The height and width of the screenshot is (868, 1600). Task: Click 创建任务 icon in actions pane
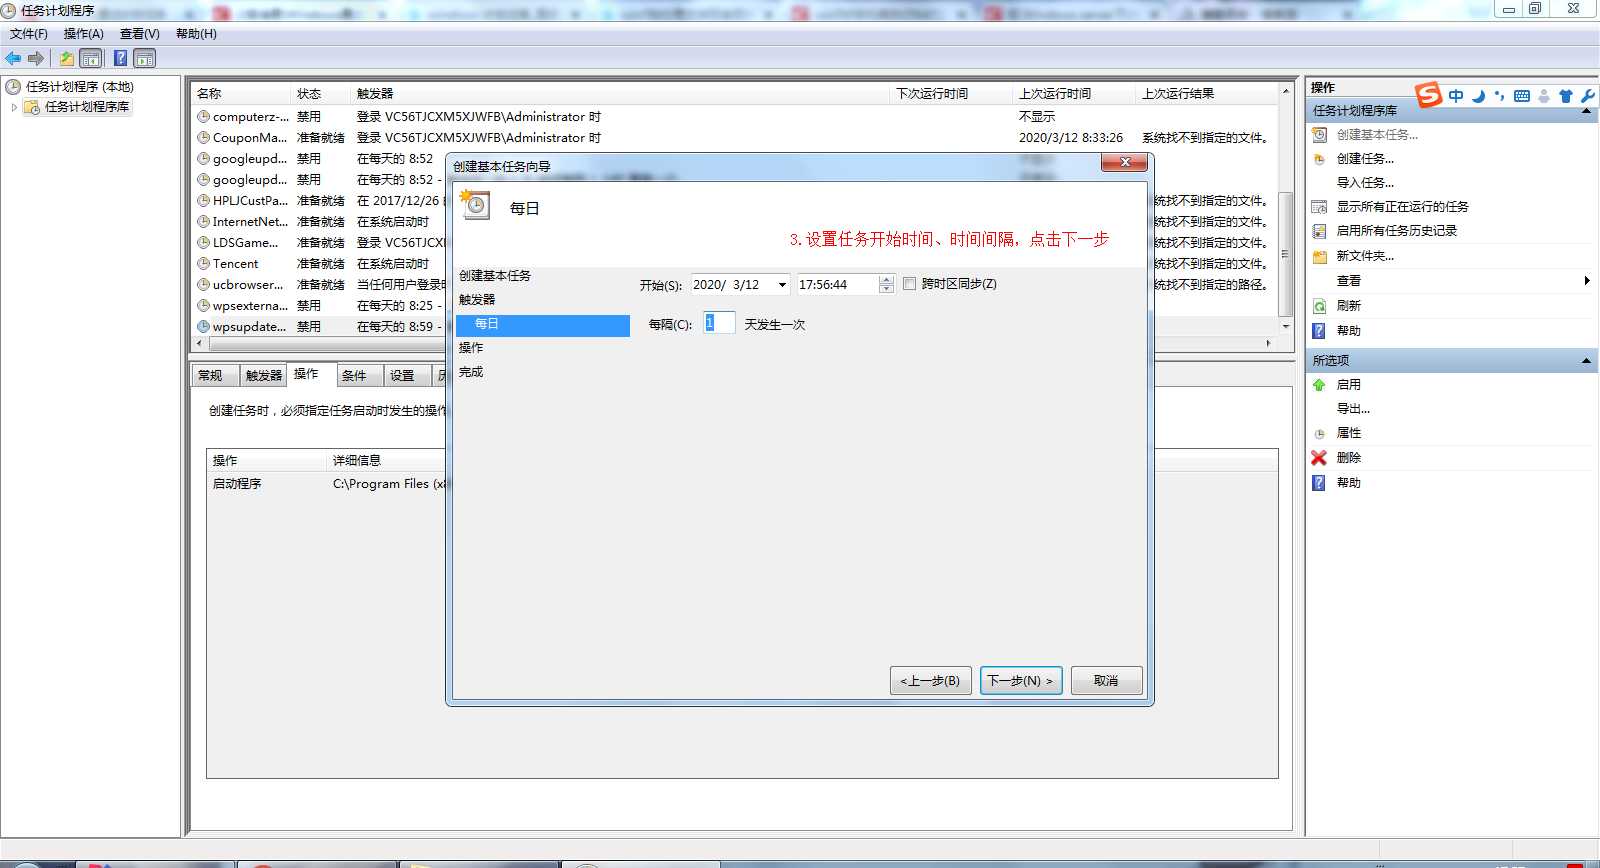pyautogui.click(x=1320, y=158)
